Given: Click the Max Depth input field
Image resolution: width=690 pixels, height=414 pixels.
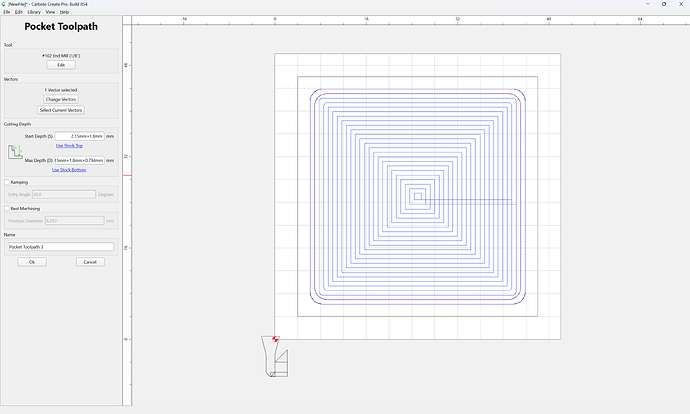Looking at the screenshot, I should (x=80, y=161).
